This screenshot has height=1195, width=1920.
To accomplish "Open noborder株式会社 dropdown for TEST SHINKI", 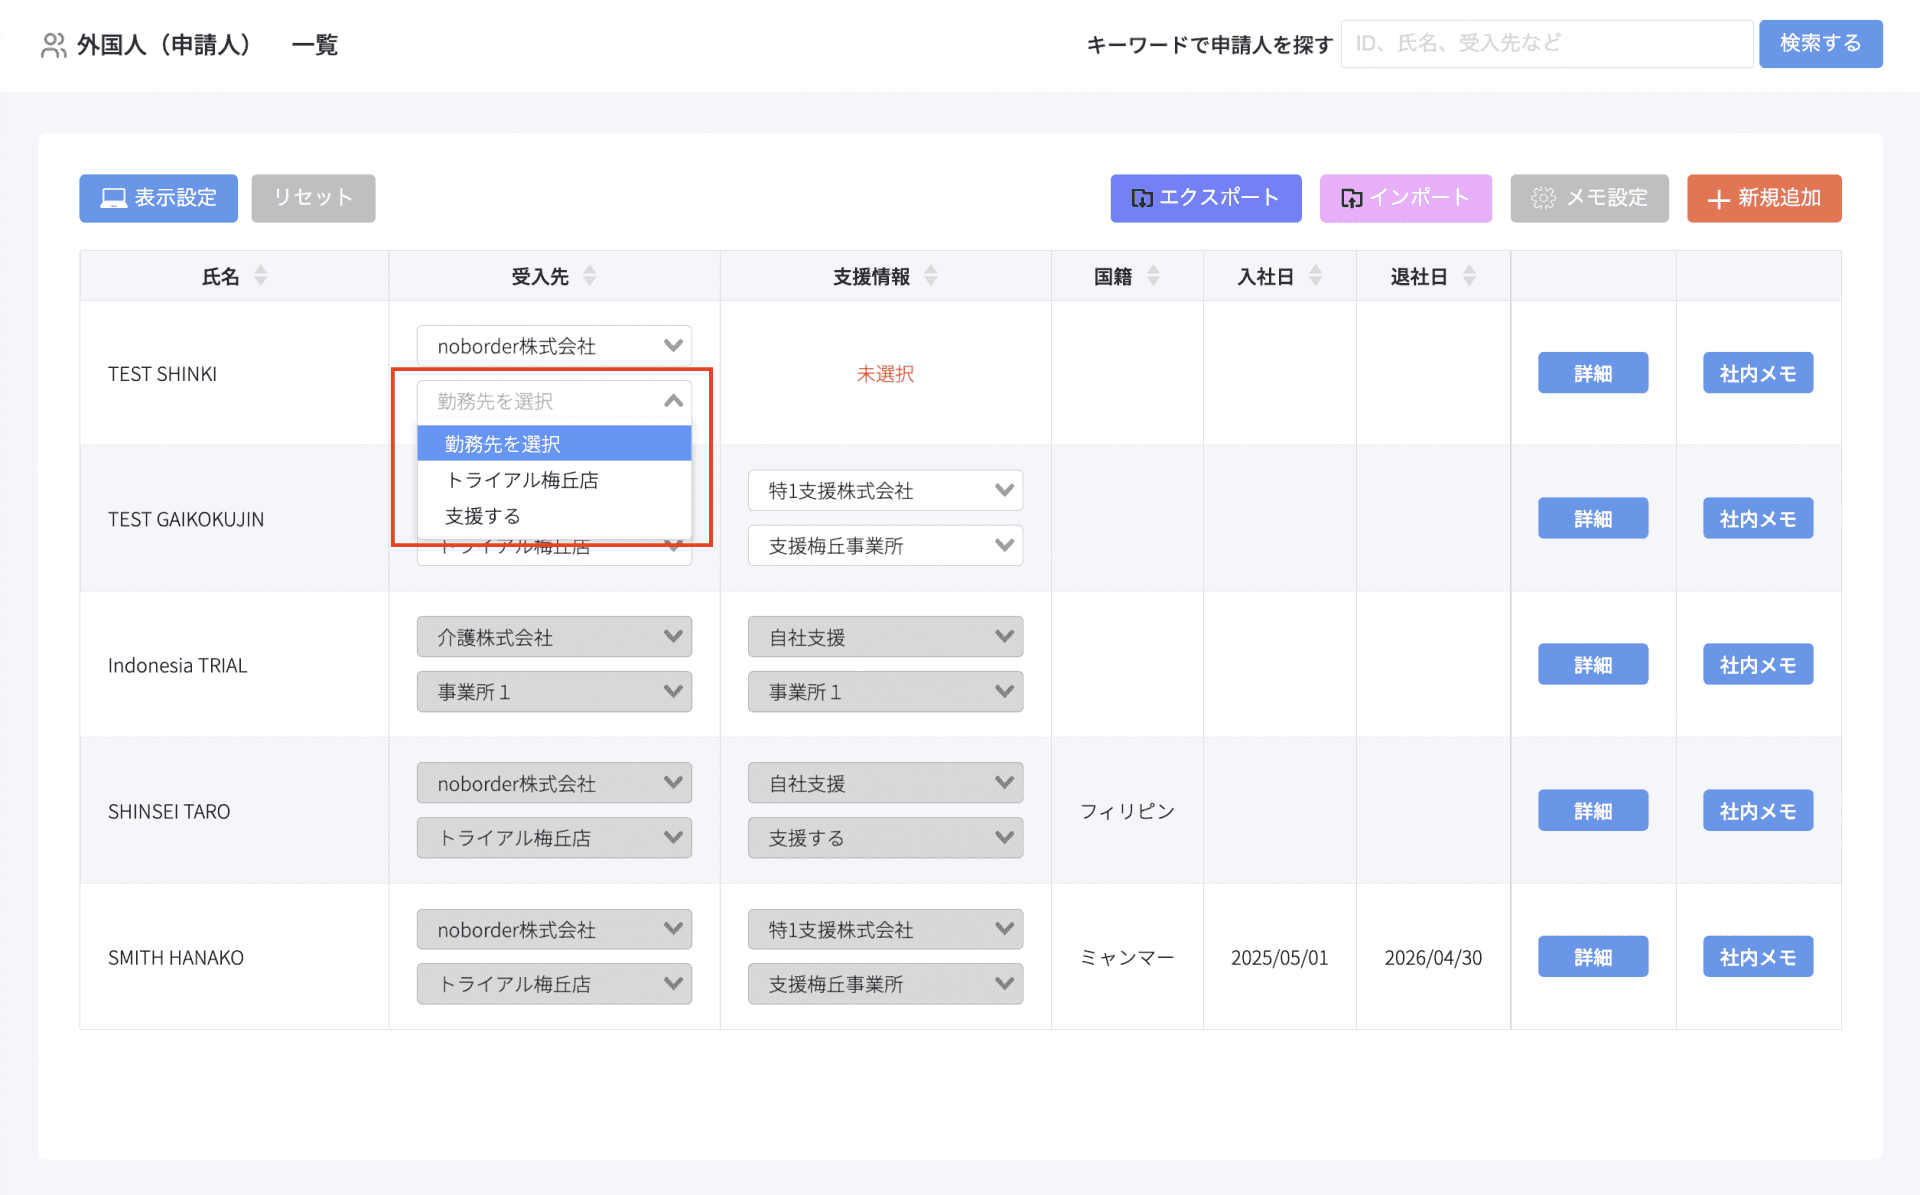I will pos(554,346).
